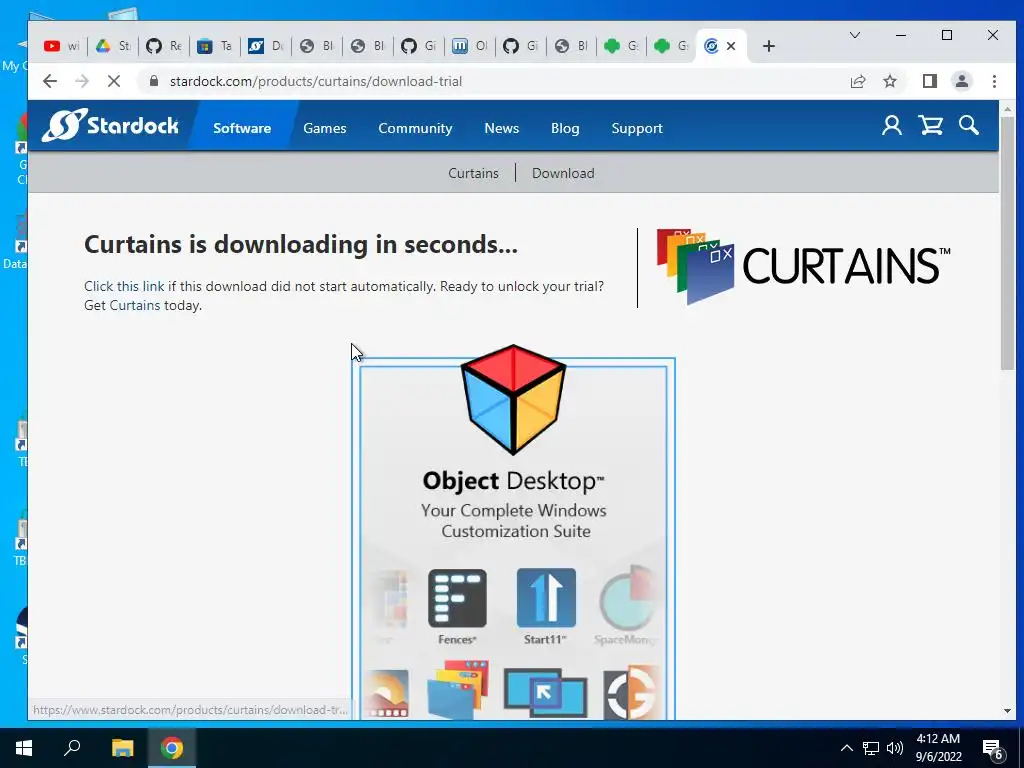Click the Object Desktop cube logo

coord(513,400)
